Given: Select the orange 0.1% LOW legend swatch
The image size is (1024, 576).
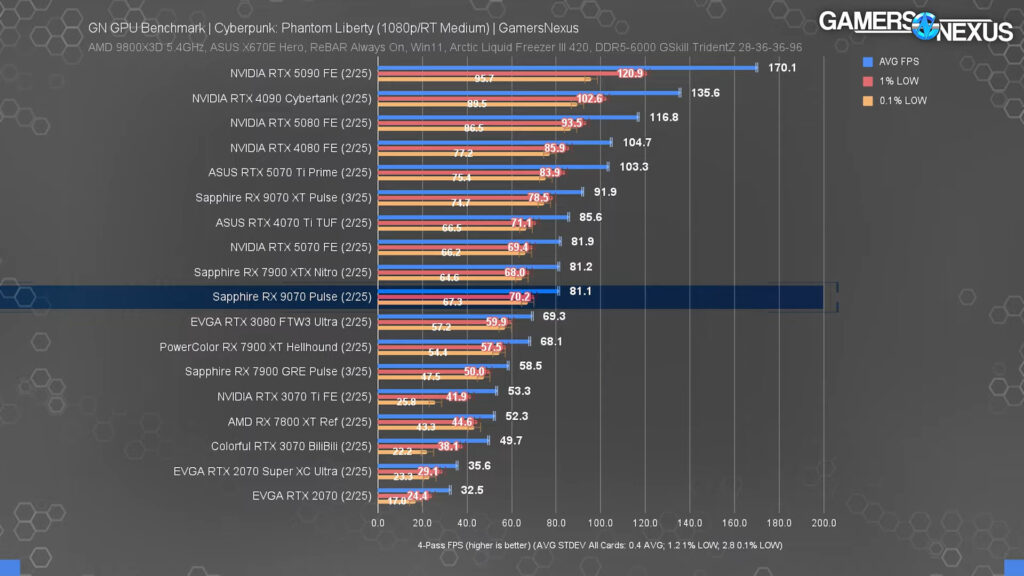Looking at the screenshot, I should pos(867,101).
